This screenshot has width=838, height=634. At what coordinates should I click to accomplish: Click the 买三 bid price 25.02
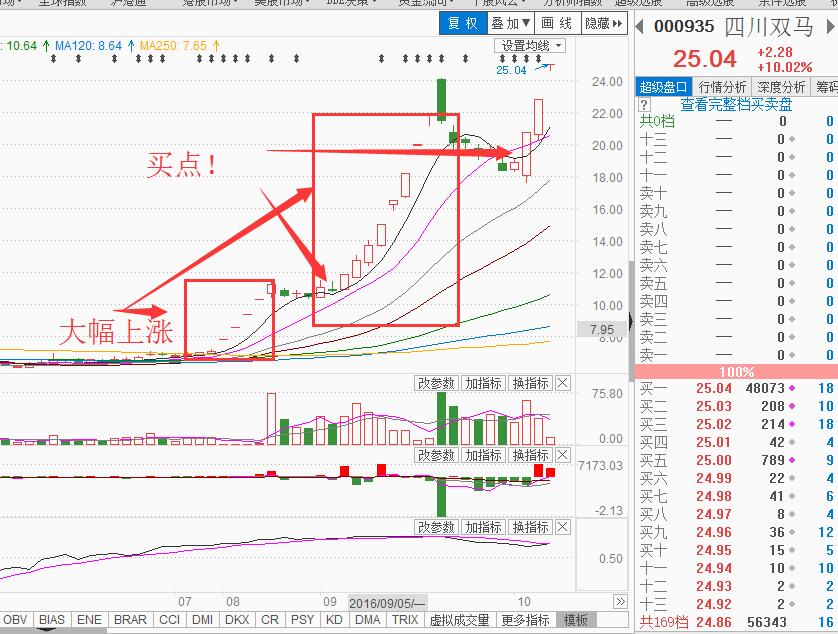713,424
